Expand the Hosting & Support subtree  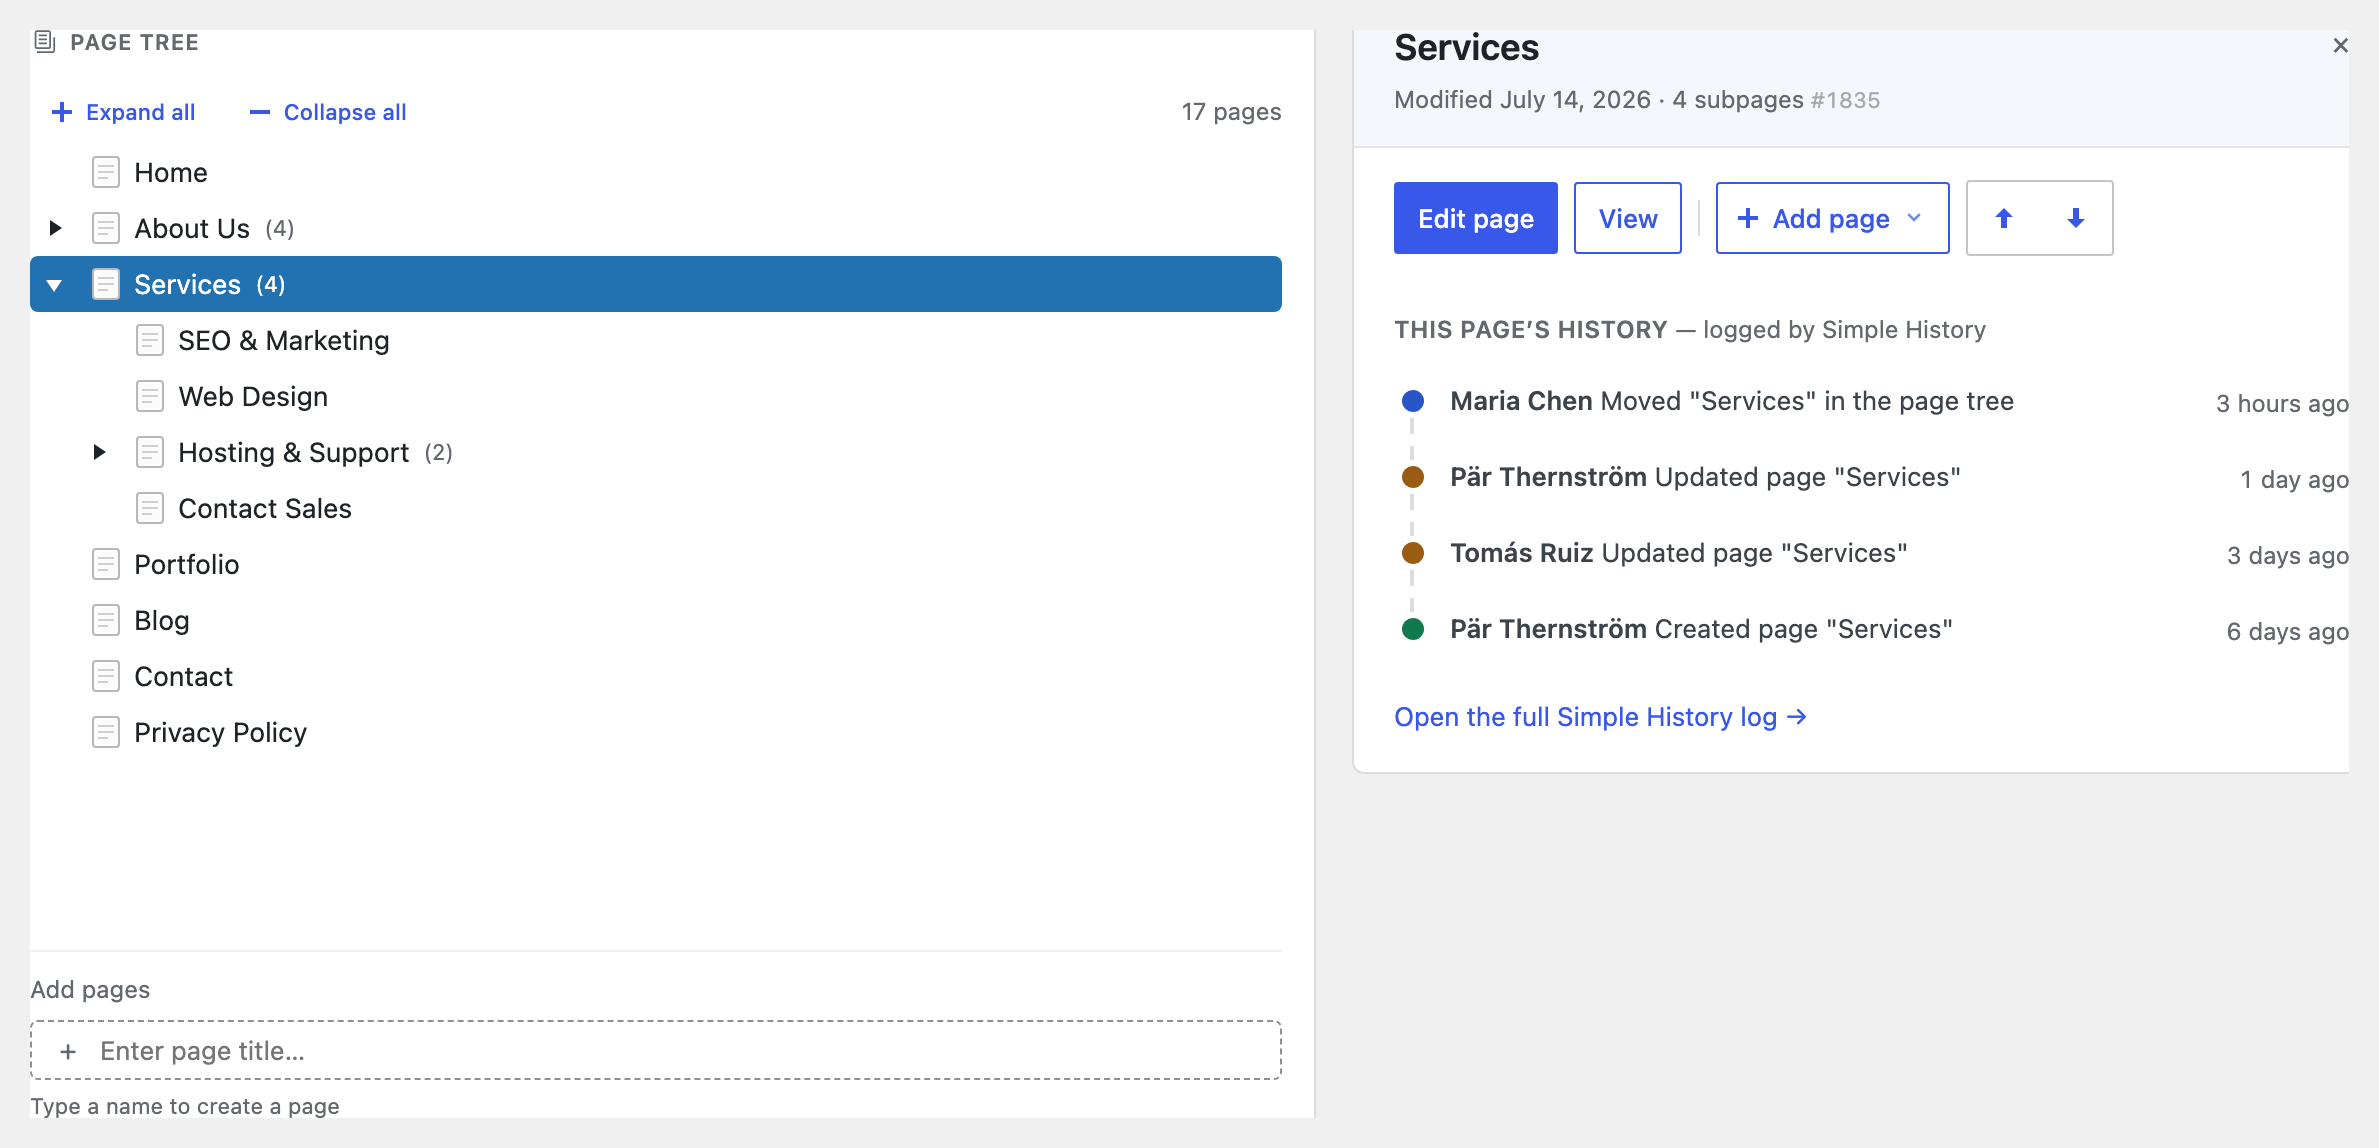coord(99,452)
